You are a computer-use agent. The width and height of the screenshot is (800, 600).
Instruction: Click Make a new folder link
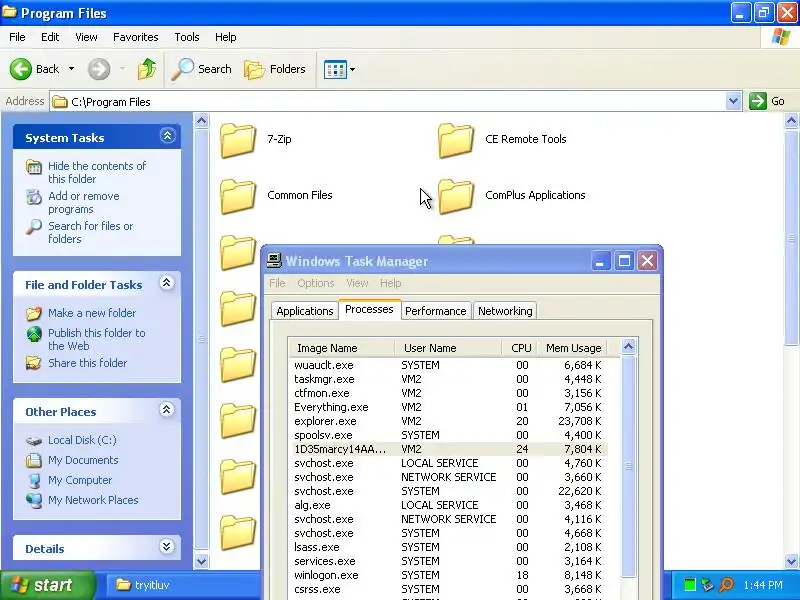(x=92, y=313)
